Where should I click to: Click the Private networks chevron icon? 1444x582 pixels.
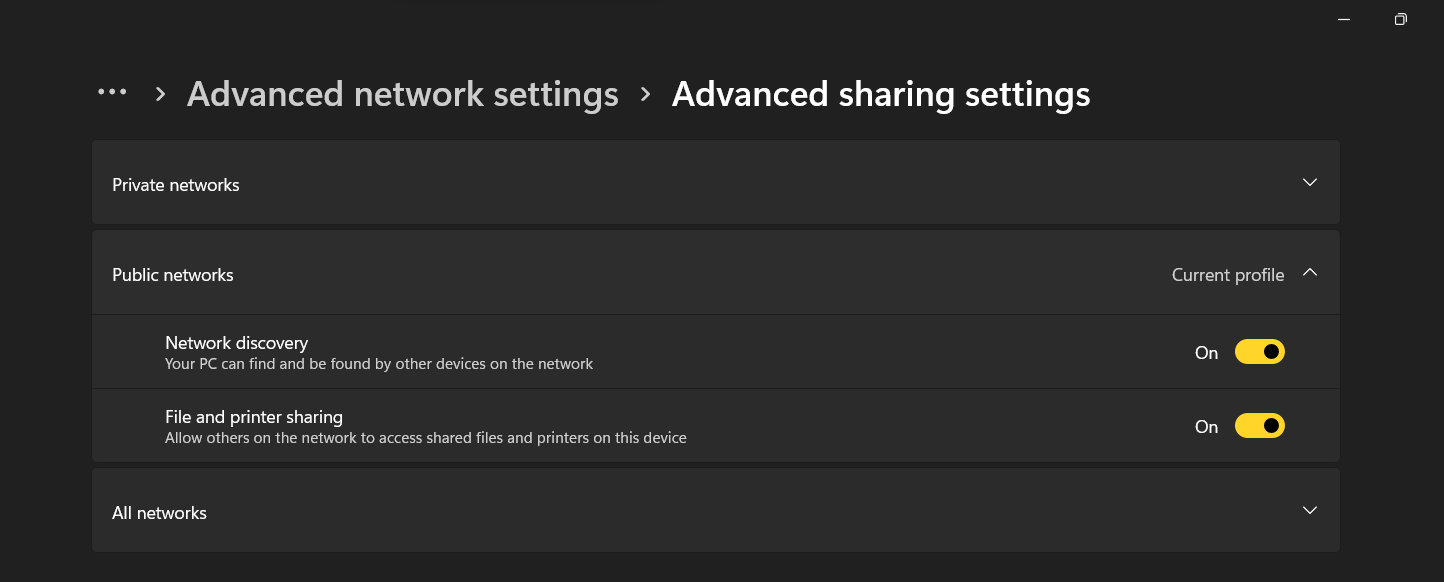1310,183
